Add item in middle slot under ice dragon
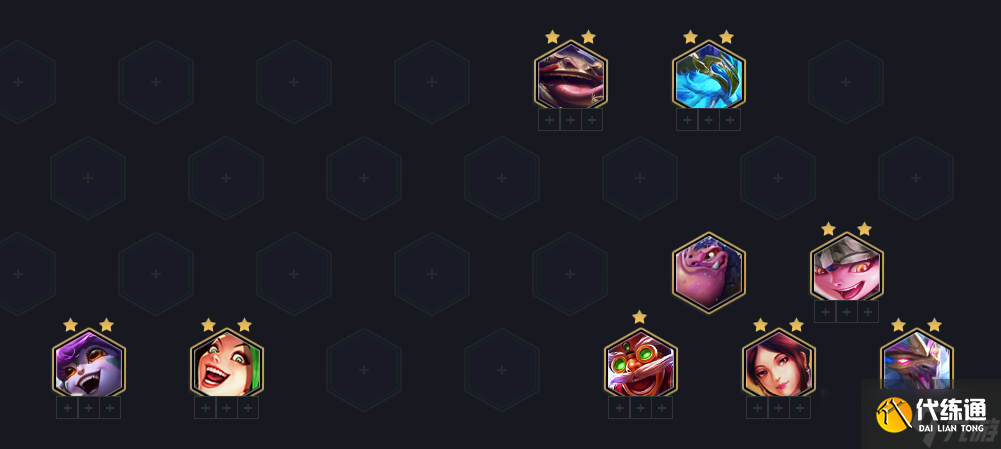Image resolution: width=1001 pixels, height=449 pixels. click(709, 119)
